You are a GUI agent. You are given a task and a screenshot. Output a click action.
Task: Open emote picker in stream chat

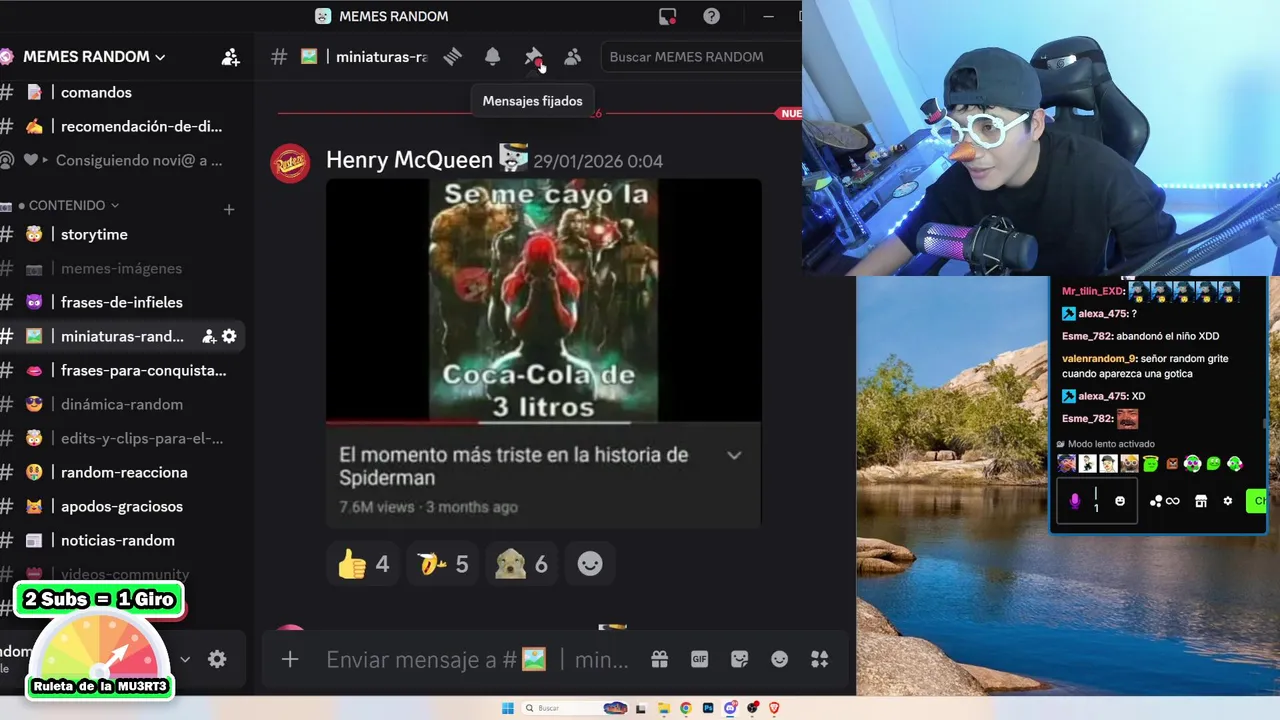pyautogui.click(x=1120, y=501)
